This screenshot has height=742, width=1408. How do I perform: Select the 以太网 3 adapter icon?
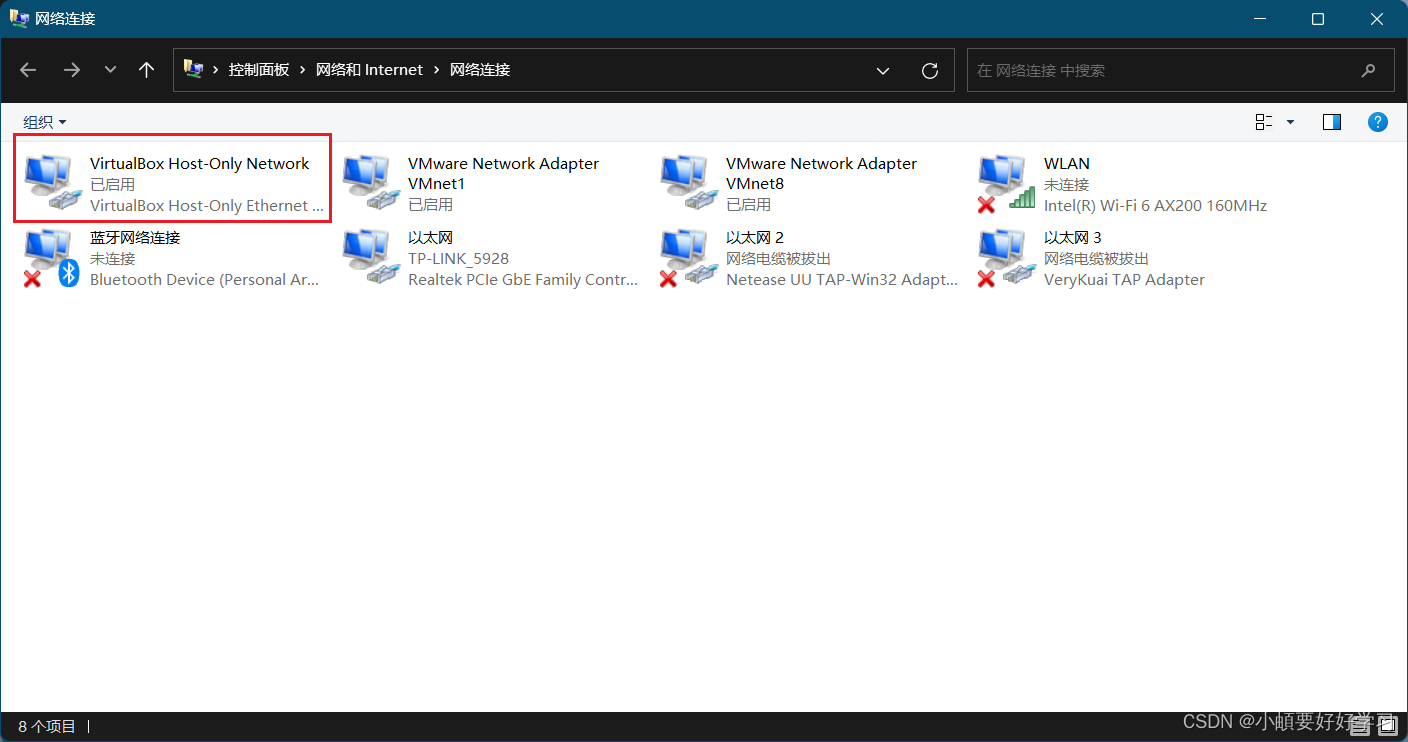click(1006, 257)
